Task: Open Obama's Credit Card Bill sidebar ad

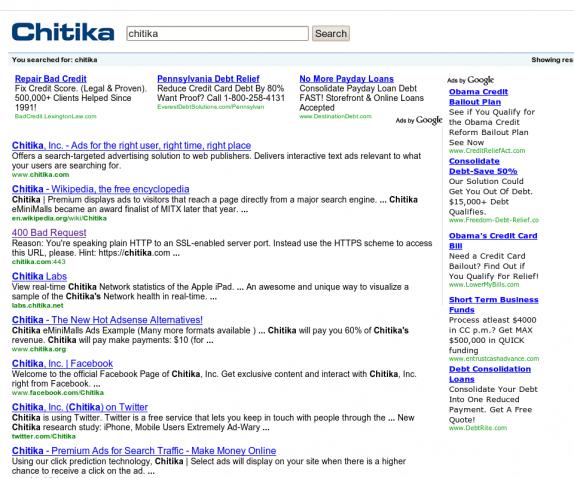Action: tap(493, 241)
